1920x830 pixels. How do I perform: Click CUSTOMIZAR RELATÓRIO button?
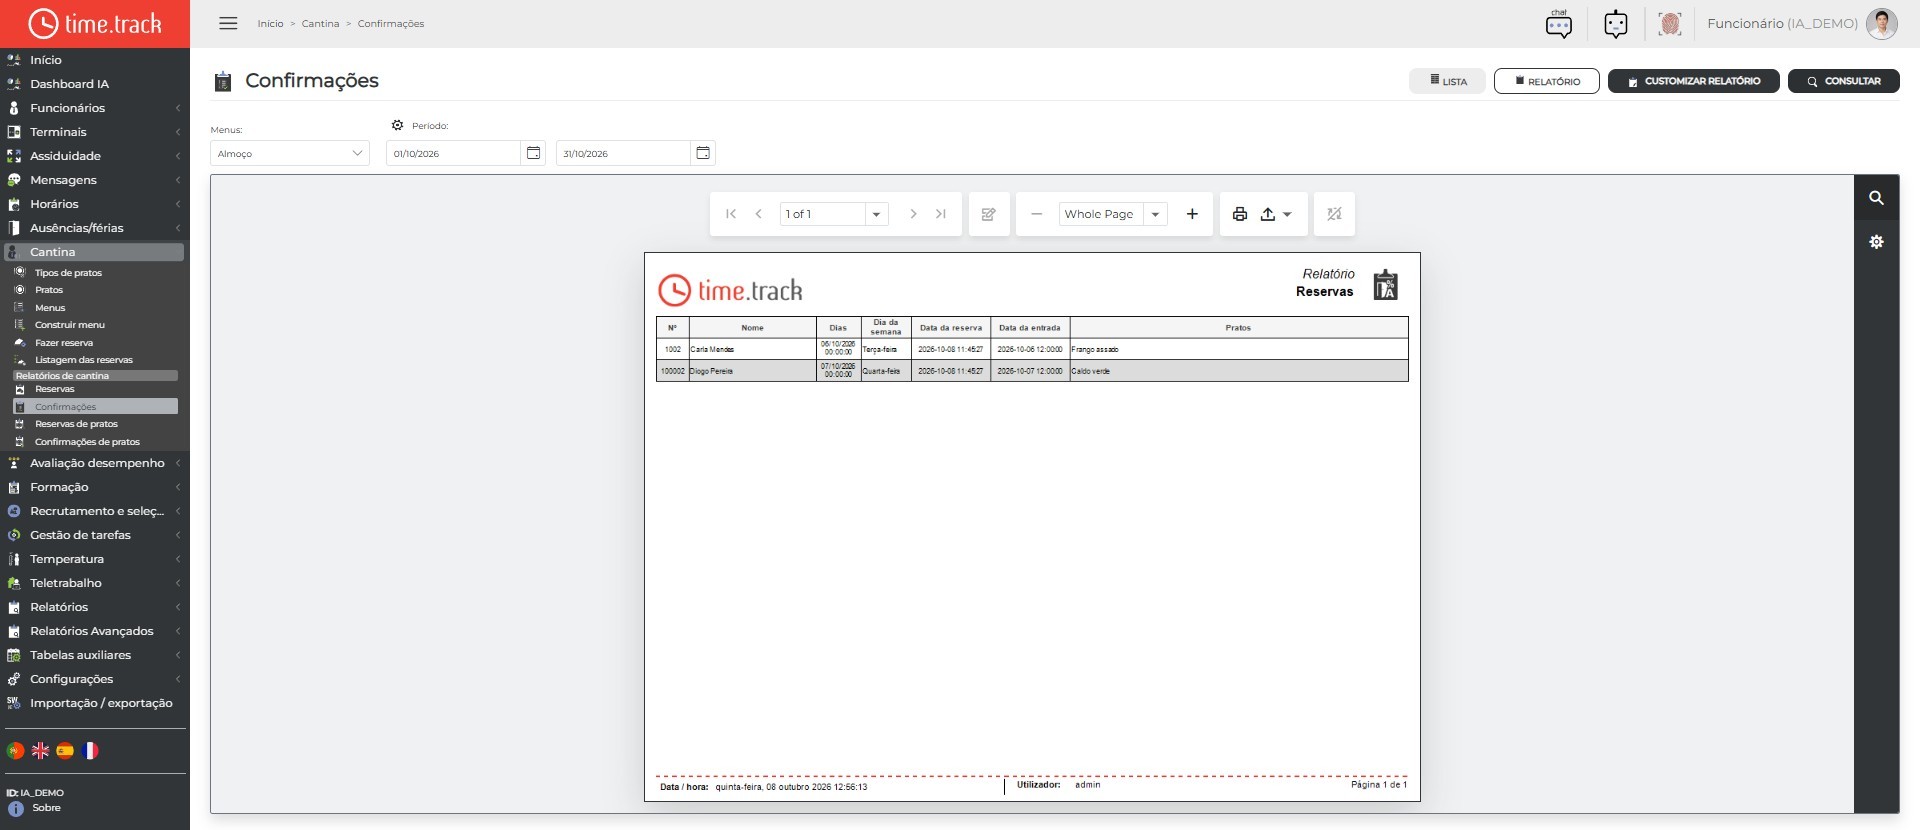tap(1694, 81)
